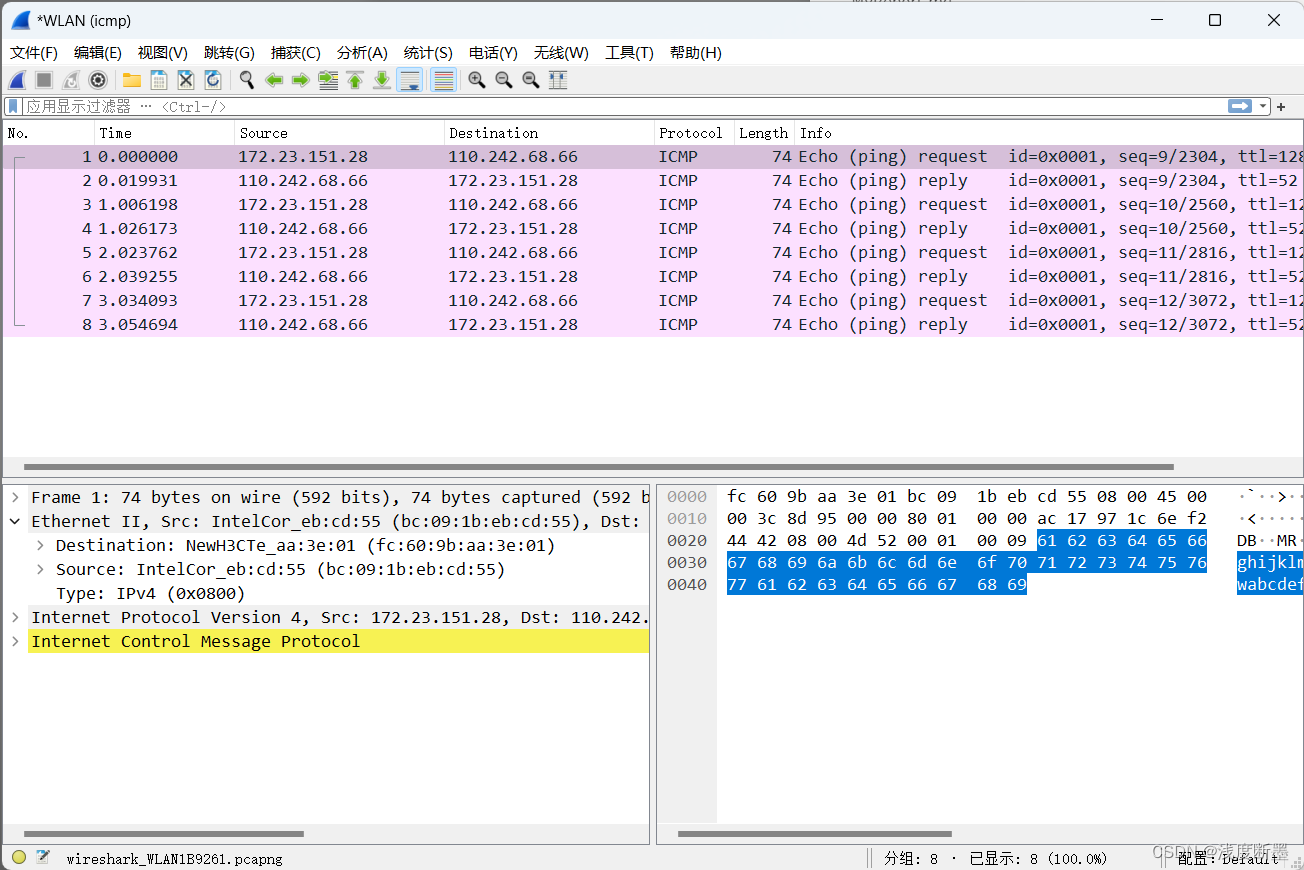Save this capture file
1304x870 pixels.
click(x=158, y=80)
